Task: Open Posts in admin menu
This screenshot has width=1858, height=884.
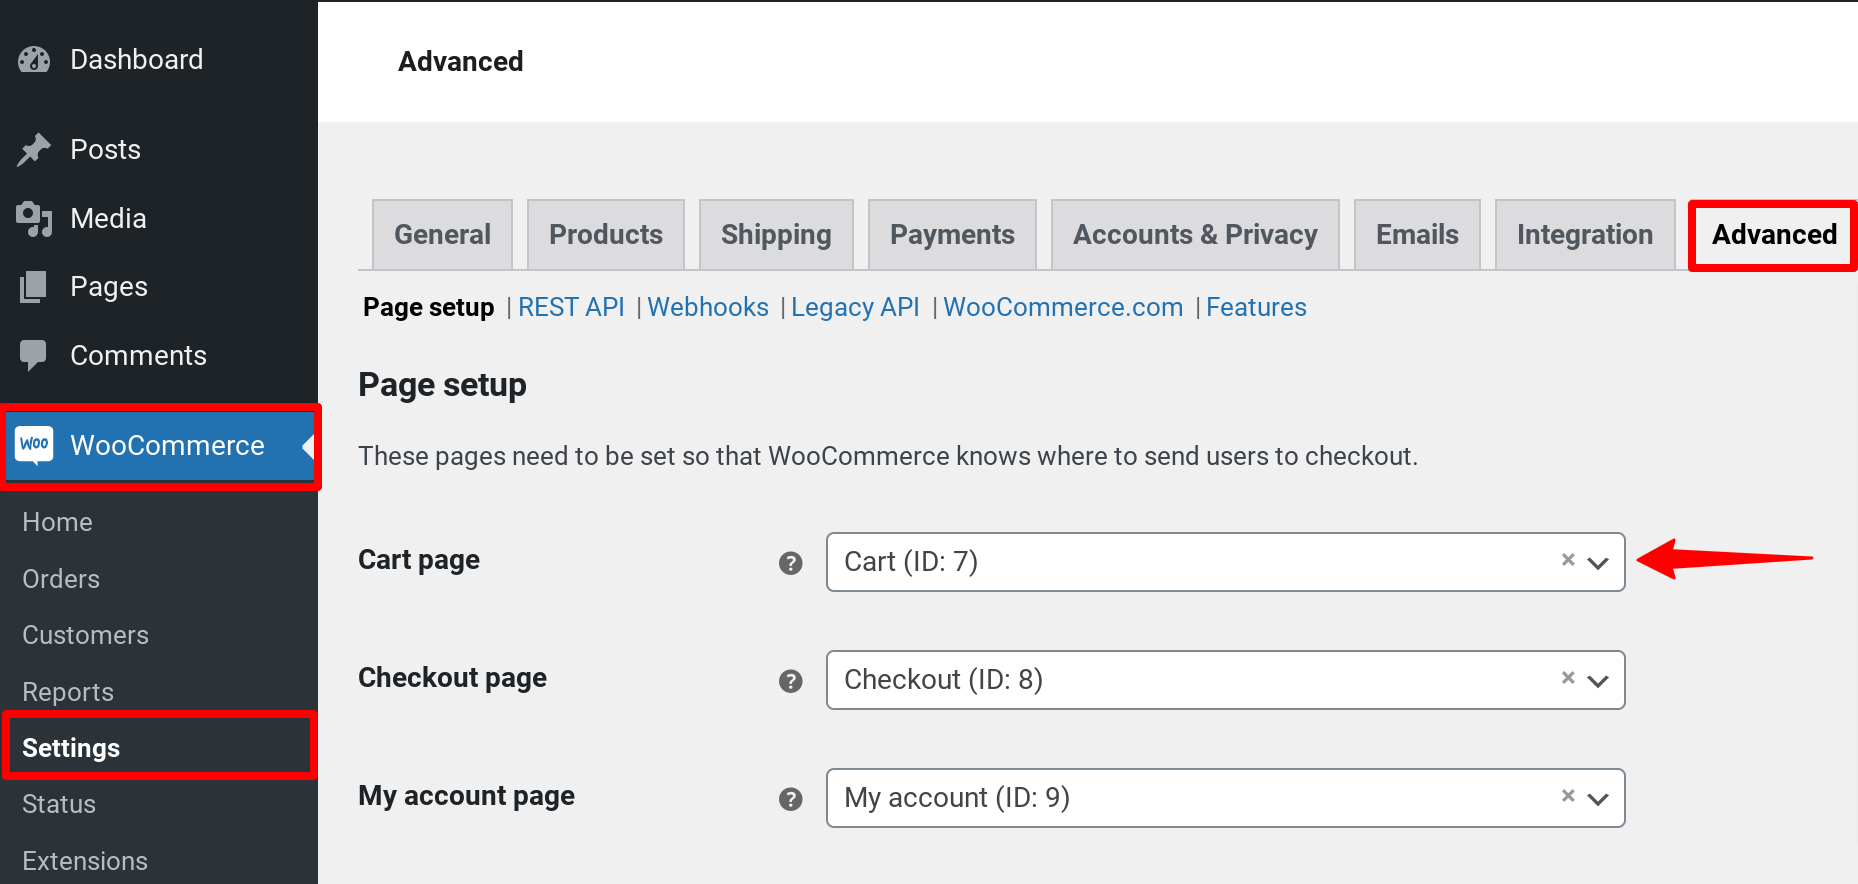Action: click(x=159, y=150)
